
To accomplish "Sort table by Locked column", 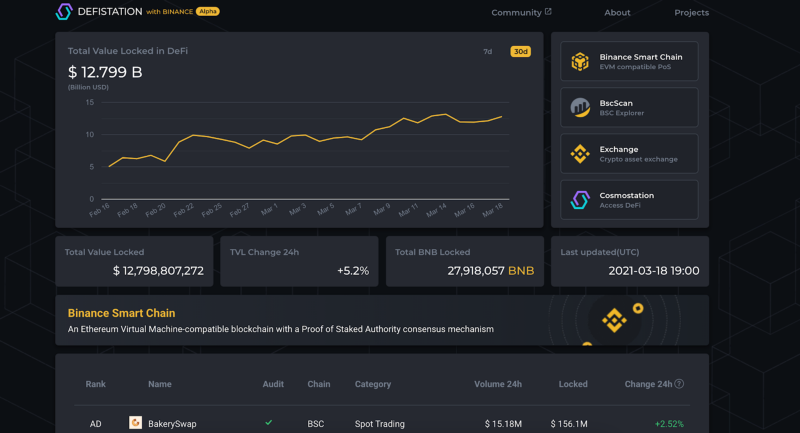I will pos(573,384).
